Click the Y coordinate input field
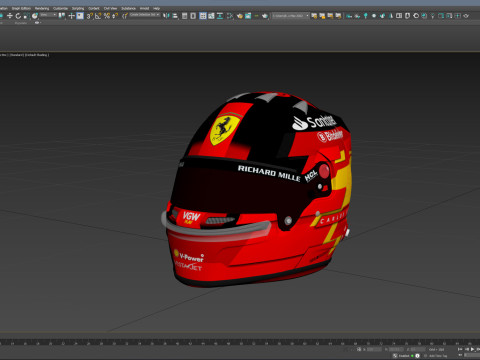 point(396,349)
